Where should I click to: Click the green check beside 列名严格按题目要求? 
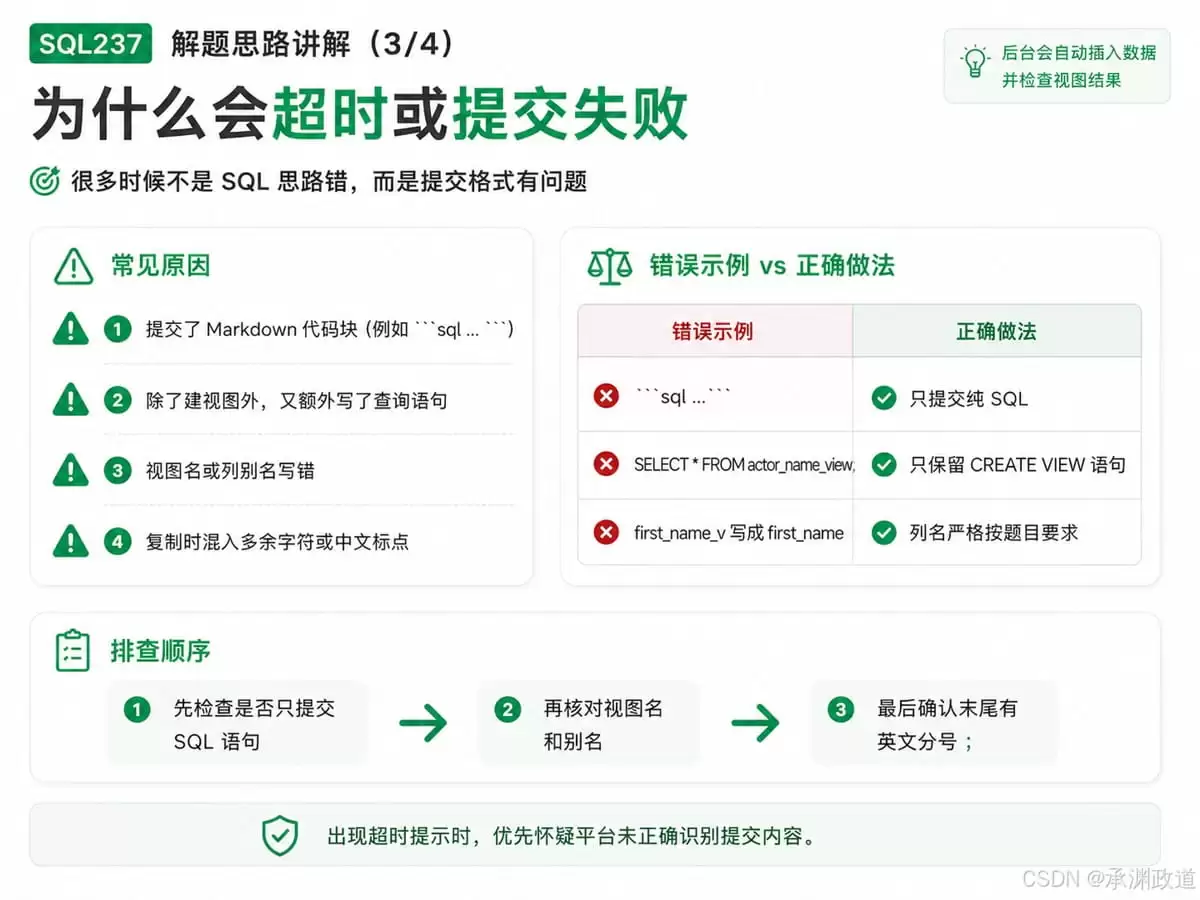click(x=883, y=532)
